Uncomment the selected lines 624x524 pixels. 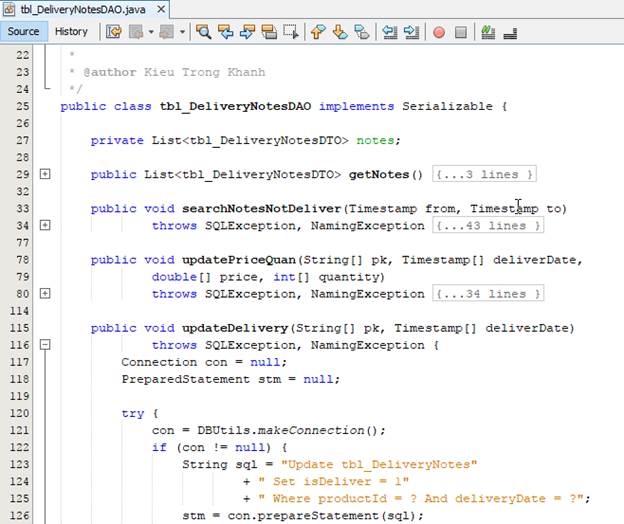(510, 32)
